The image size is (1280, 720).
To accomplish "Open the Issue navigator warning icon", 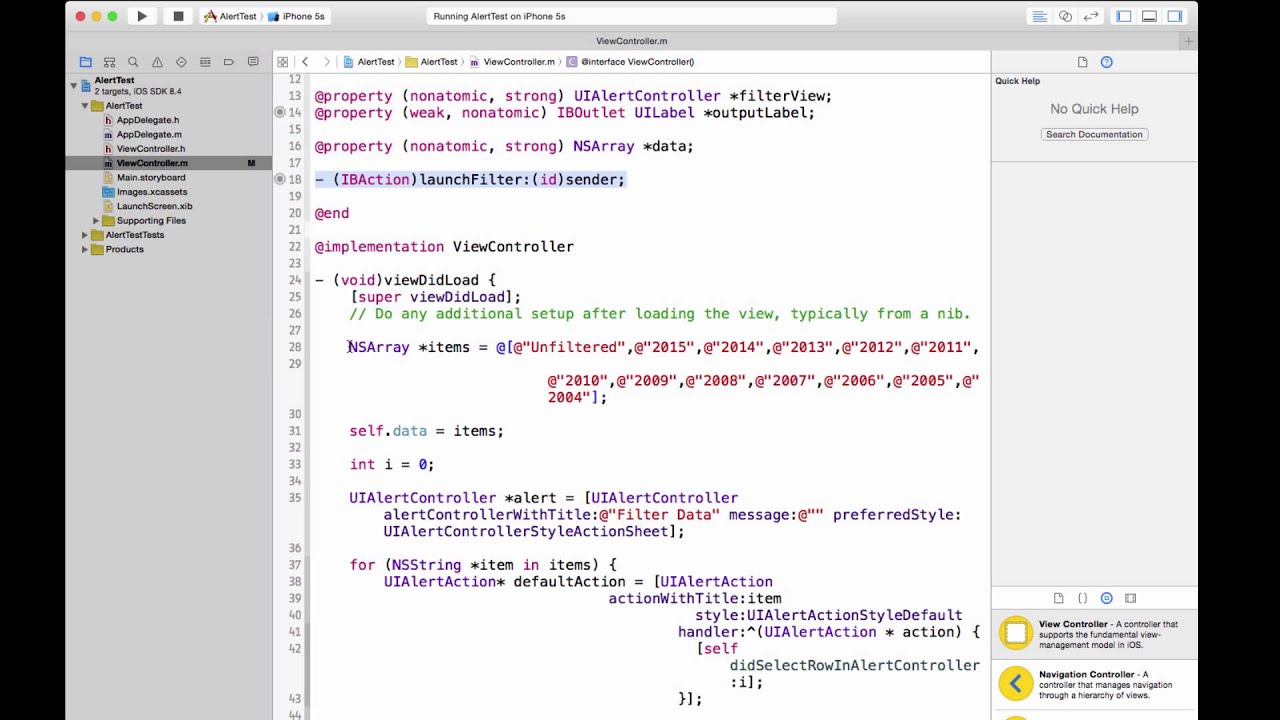I will coord(157,62).
